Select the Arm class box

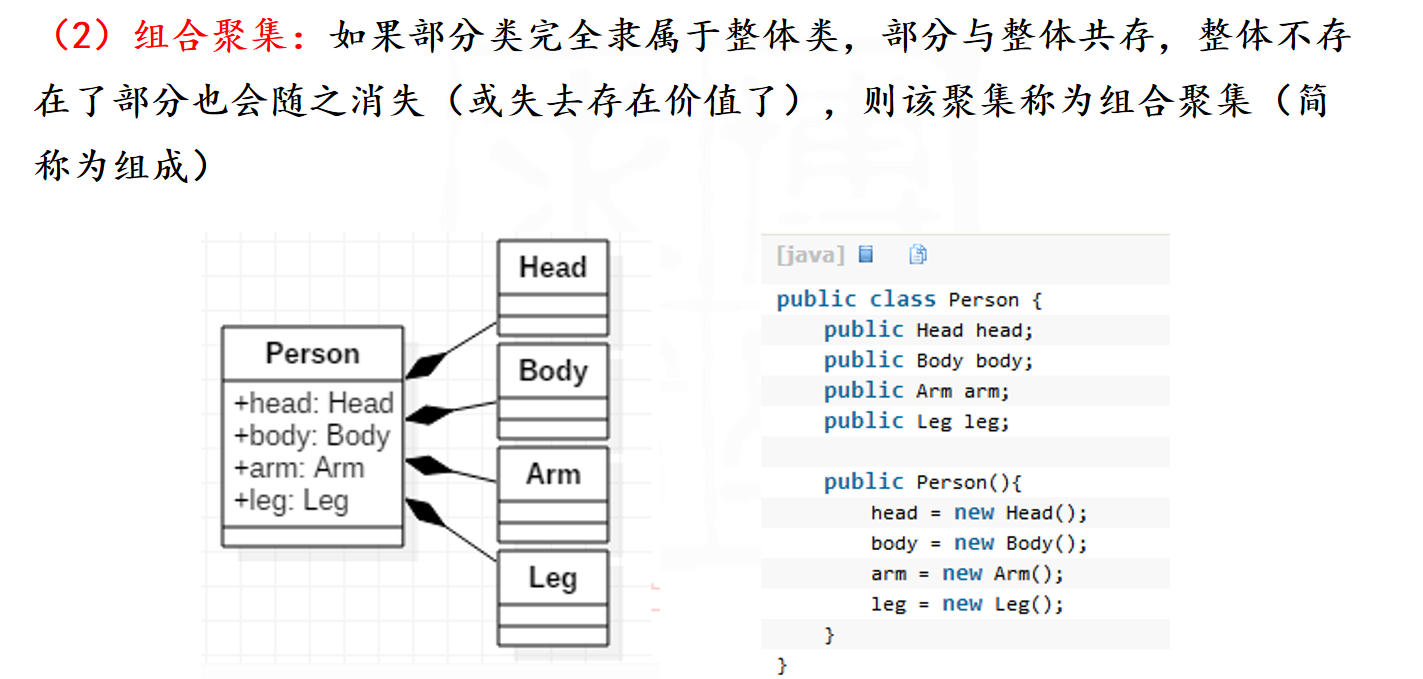(553, 494)
